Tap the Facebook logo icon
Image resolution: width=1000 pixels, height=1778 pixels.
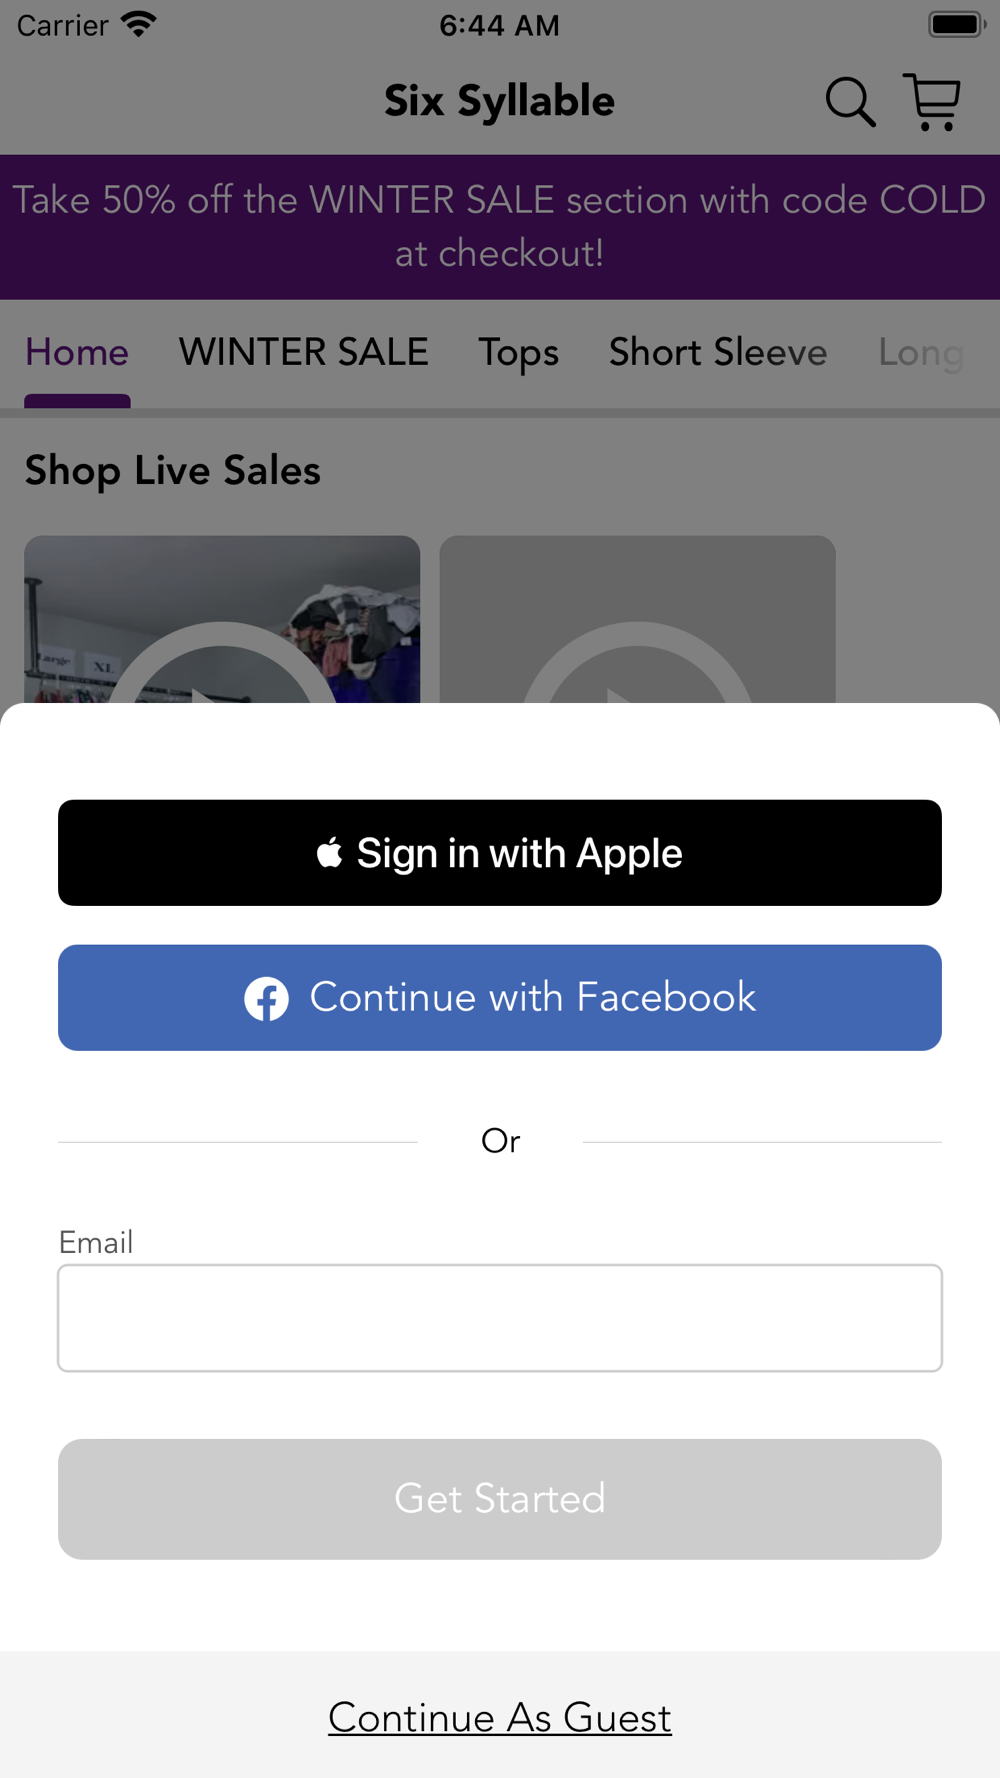pos(267,998)
